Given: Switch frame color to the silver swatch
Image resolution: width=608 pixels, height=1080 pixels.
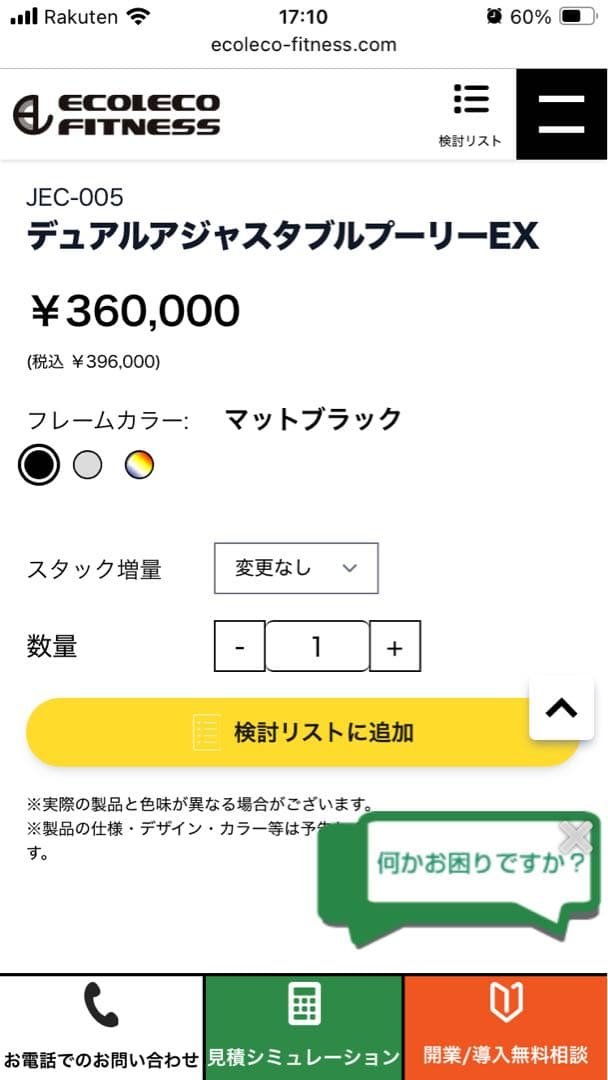Looking at the screenshot, I should (x=88, y=465).
